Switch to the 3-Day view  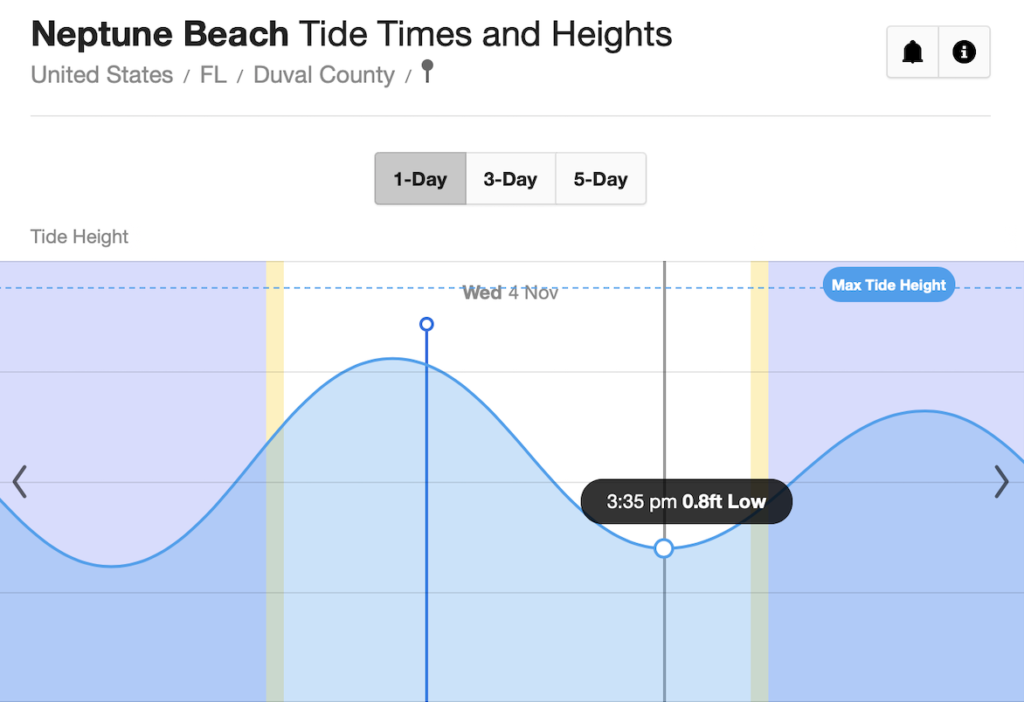point(510,179)
